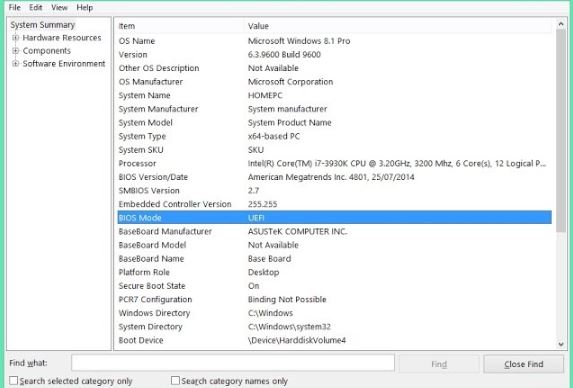Open the File menu

[15, 7]
